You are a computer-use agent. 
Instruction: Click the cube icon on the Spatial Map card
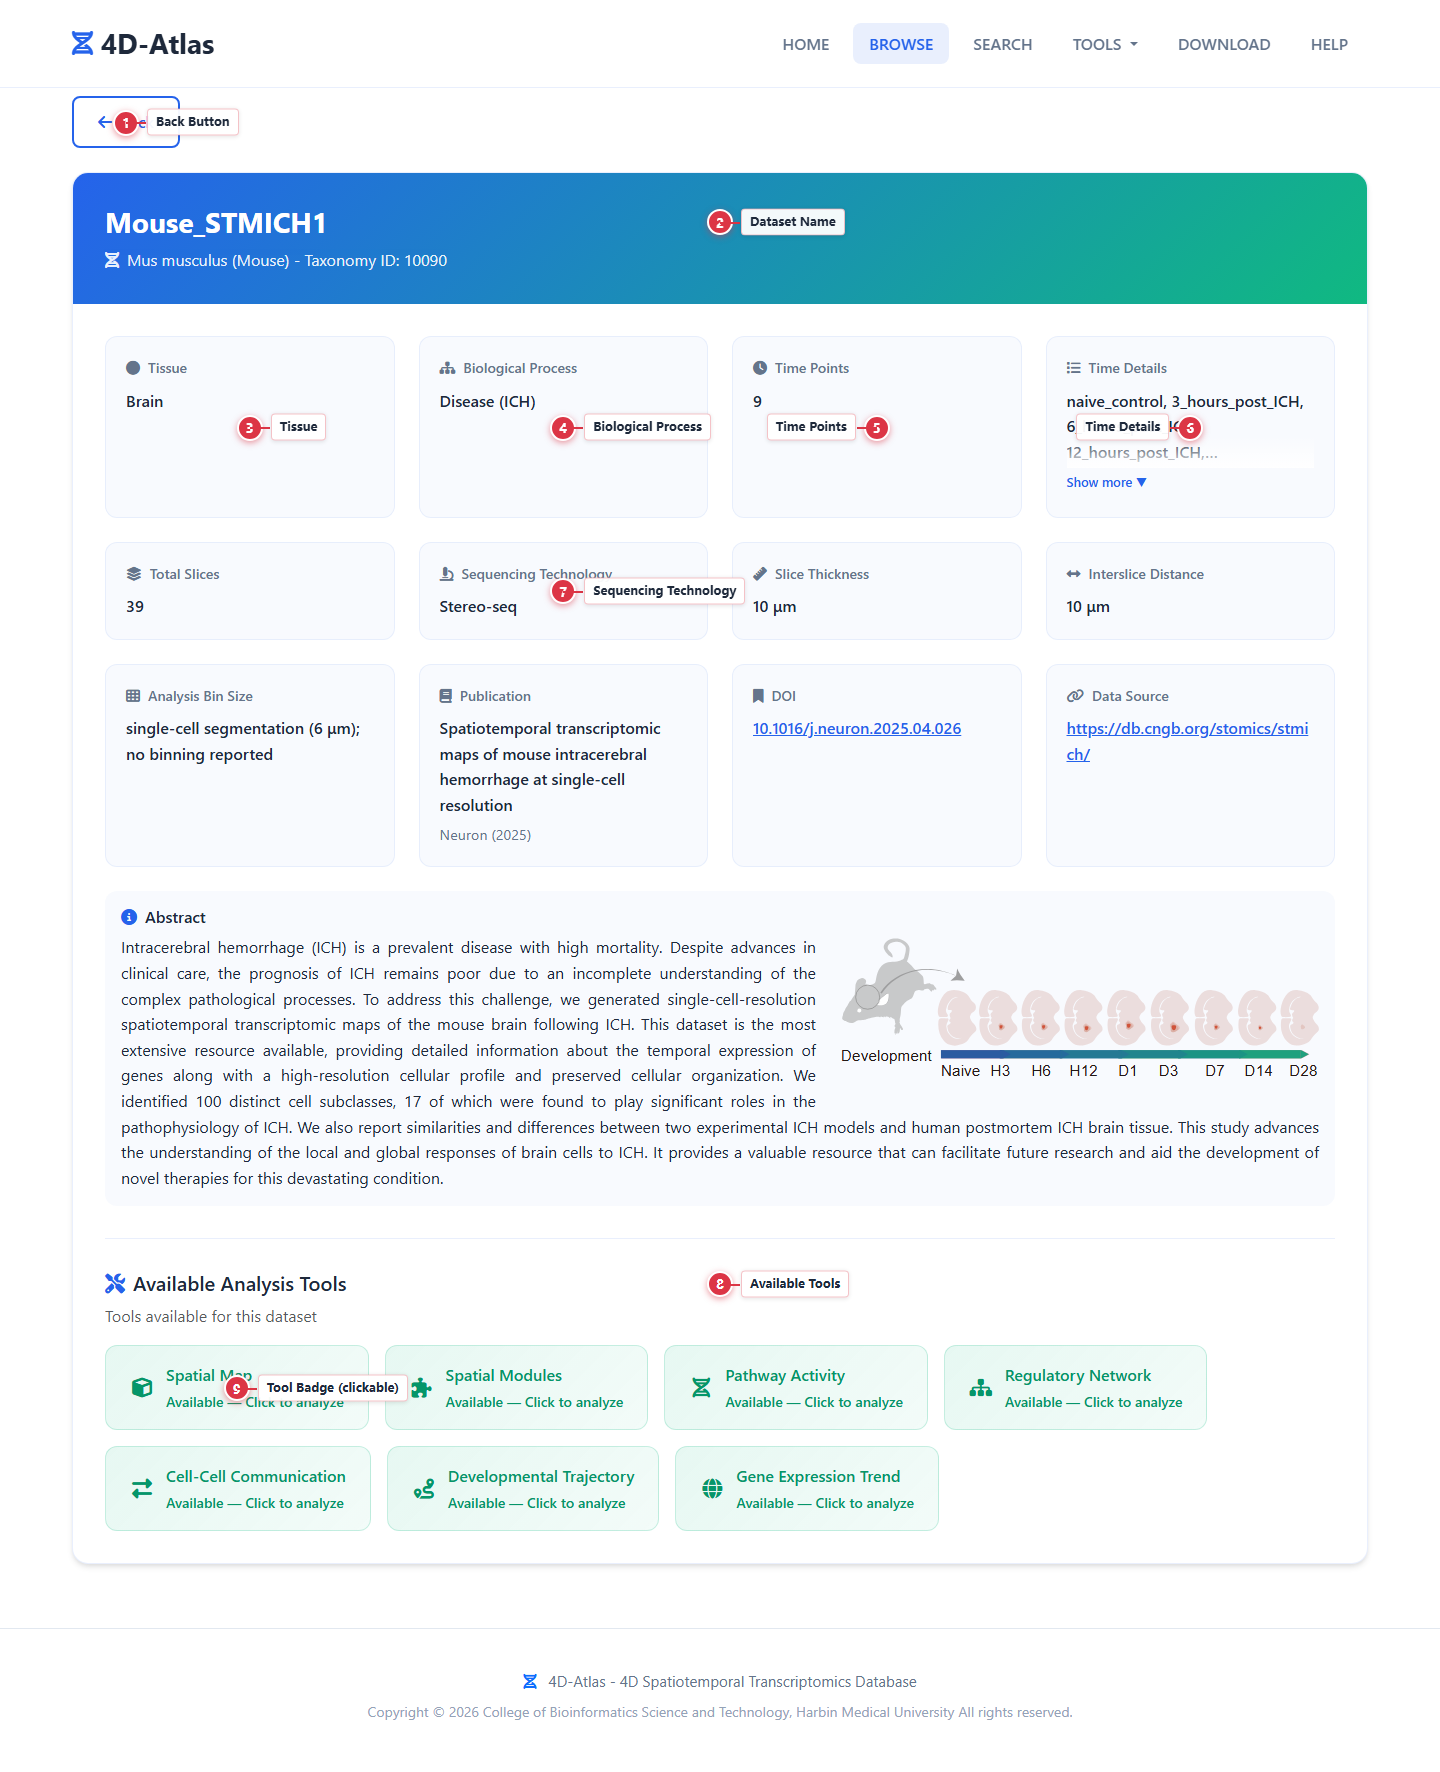pyautogui.click(x=142, y=1388)
